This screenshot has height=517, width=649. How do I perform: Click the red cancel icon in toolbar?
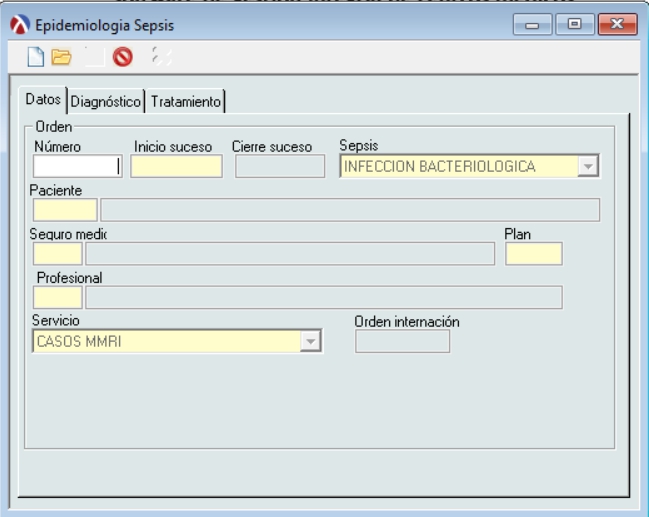pos(122,59)
